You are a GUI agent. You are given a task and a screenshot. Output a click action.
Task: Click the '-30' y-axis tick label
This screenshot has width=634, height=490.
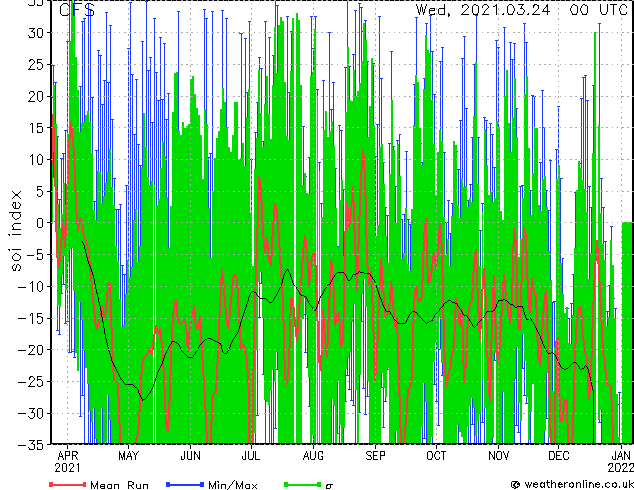pos(31,413)
